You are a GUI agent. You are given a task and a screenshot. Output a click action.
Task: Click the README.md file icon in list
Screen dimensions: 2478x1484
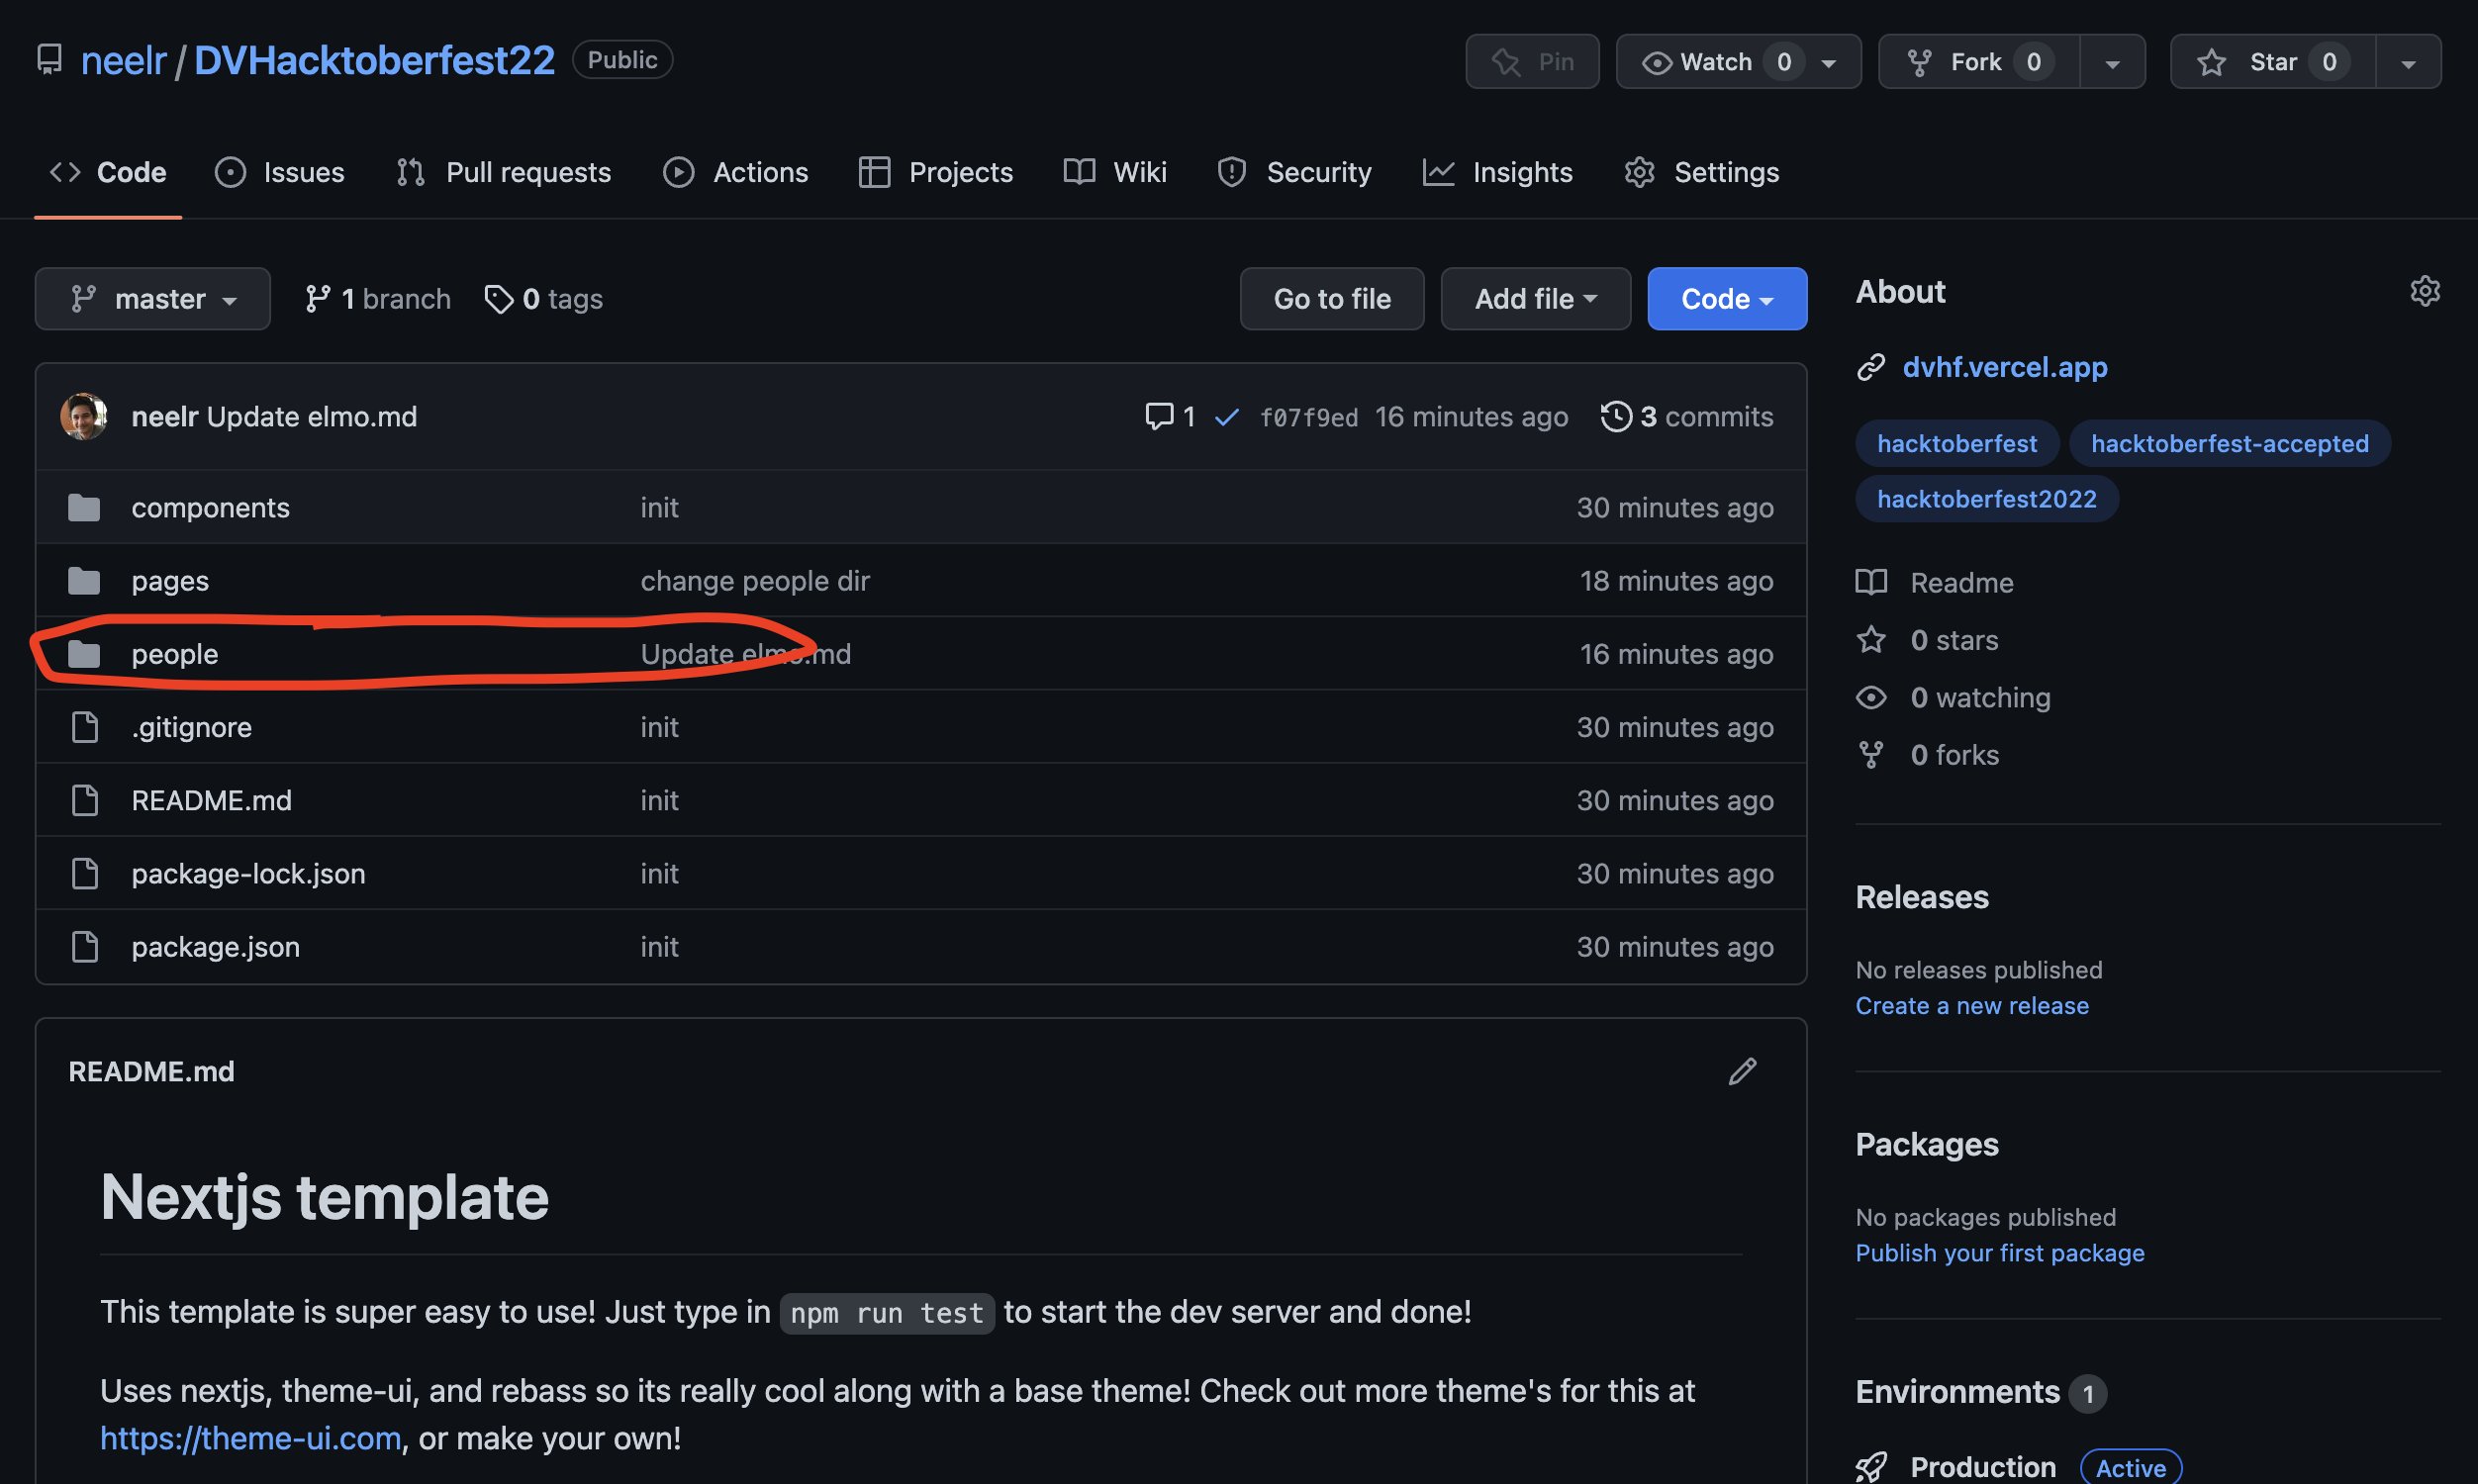pyautogui.click(x=85, y=800)
